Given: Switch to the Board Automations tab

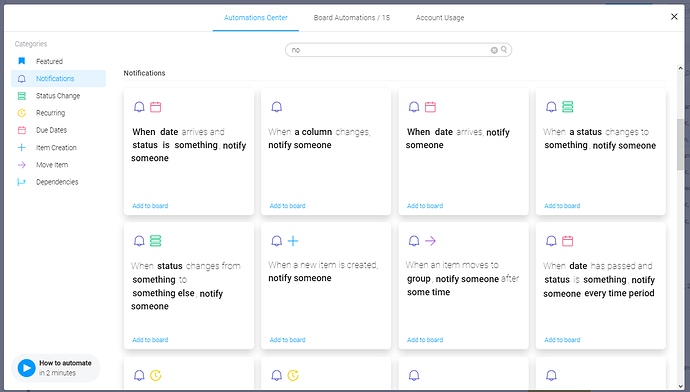Looking at the screenshot, I should tap(352, 18).
